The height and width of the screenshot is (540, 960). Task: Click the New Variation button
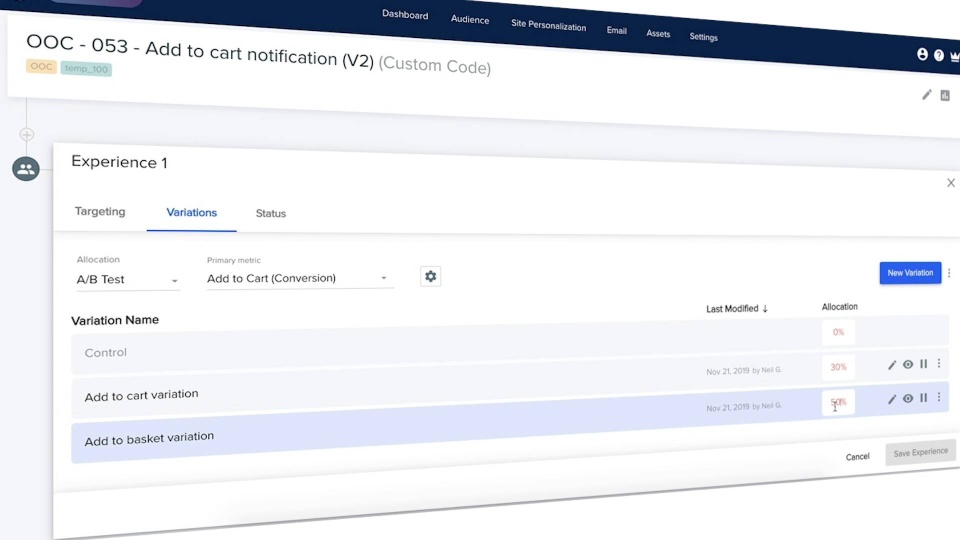[910, 273]
